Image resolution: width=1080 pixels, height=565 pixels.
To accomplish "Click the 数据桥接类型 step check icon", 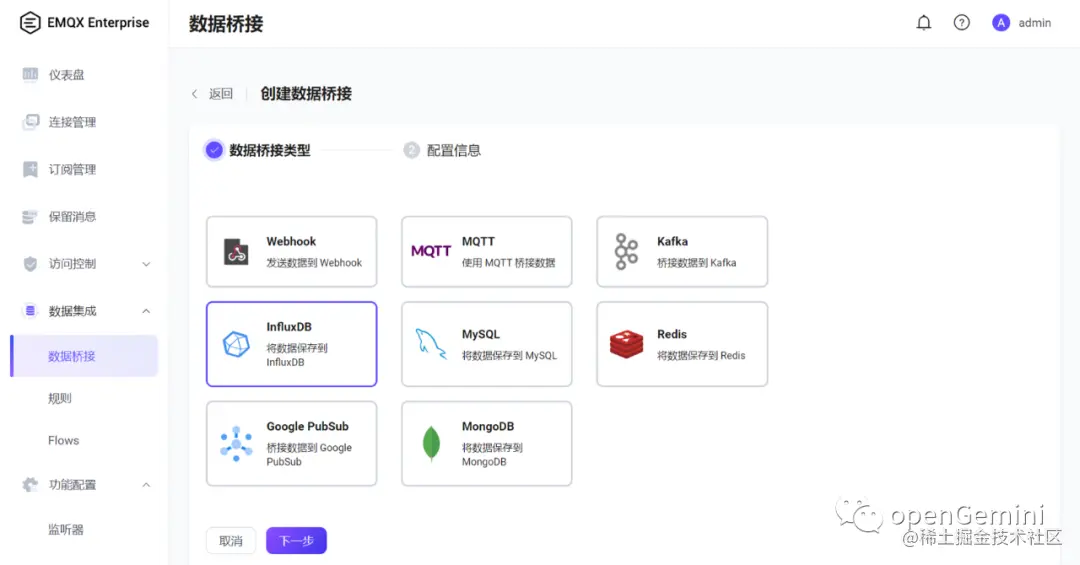I will [x=214, y=150].
